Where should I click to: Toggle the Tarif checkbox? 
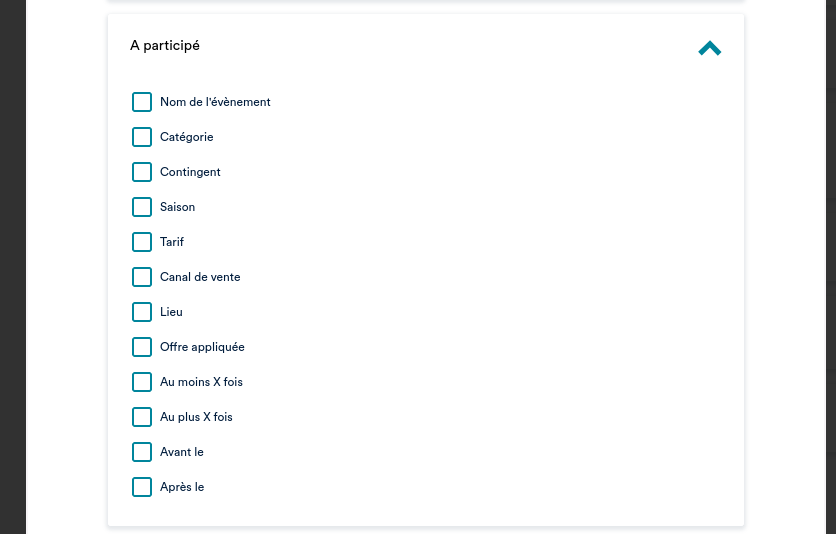point(142,242)
